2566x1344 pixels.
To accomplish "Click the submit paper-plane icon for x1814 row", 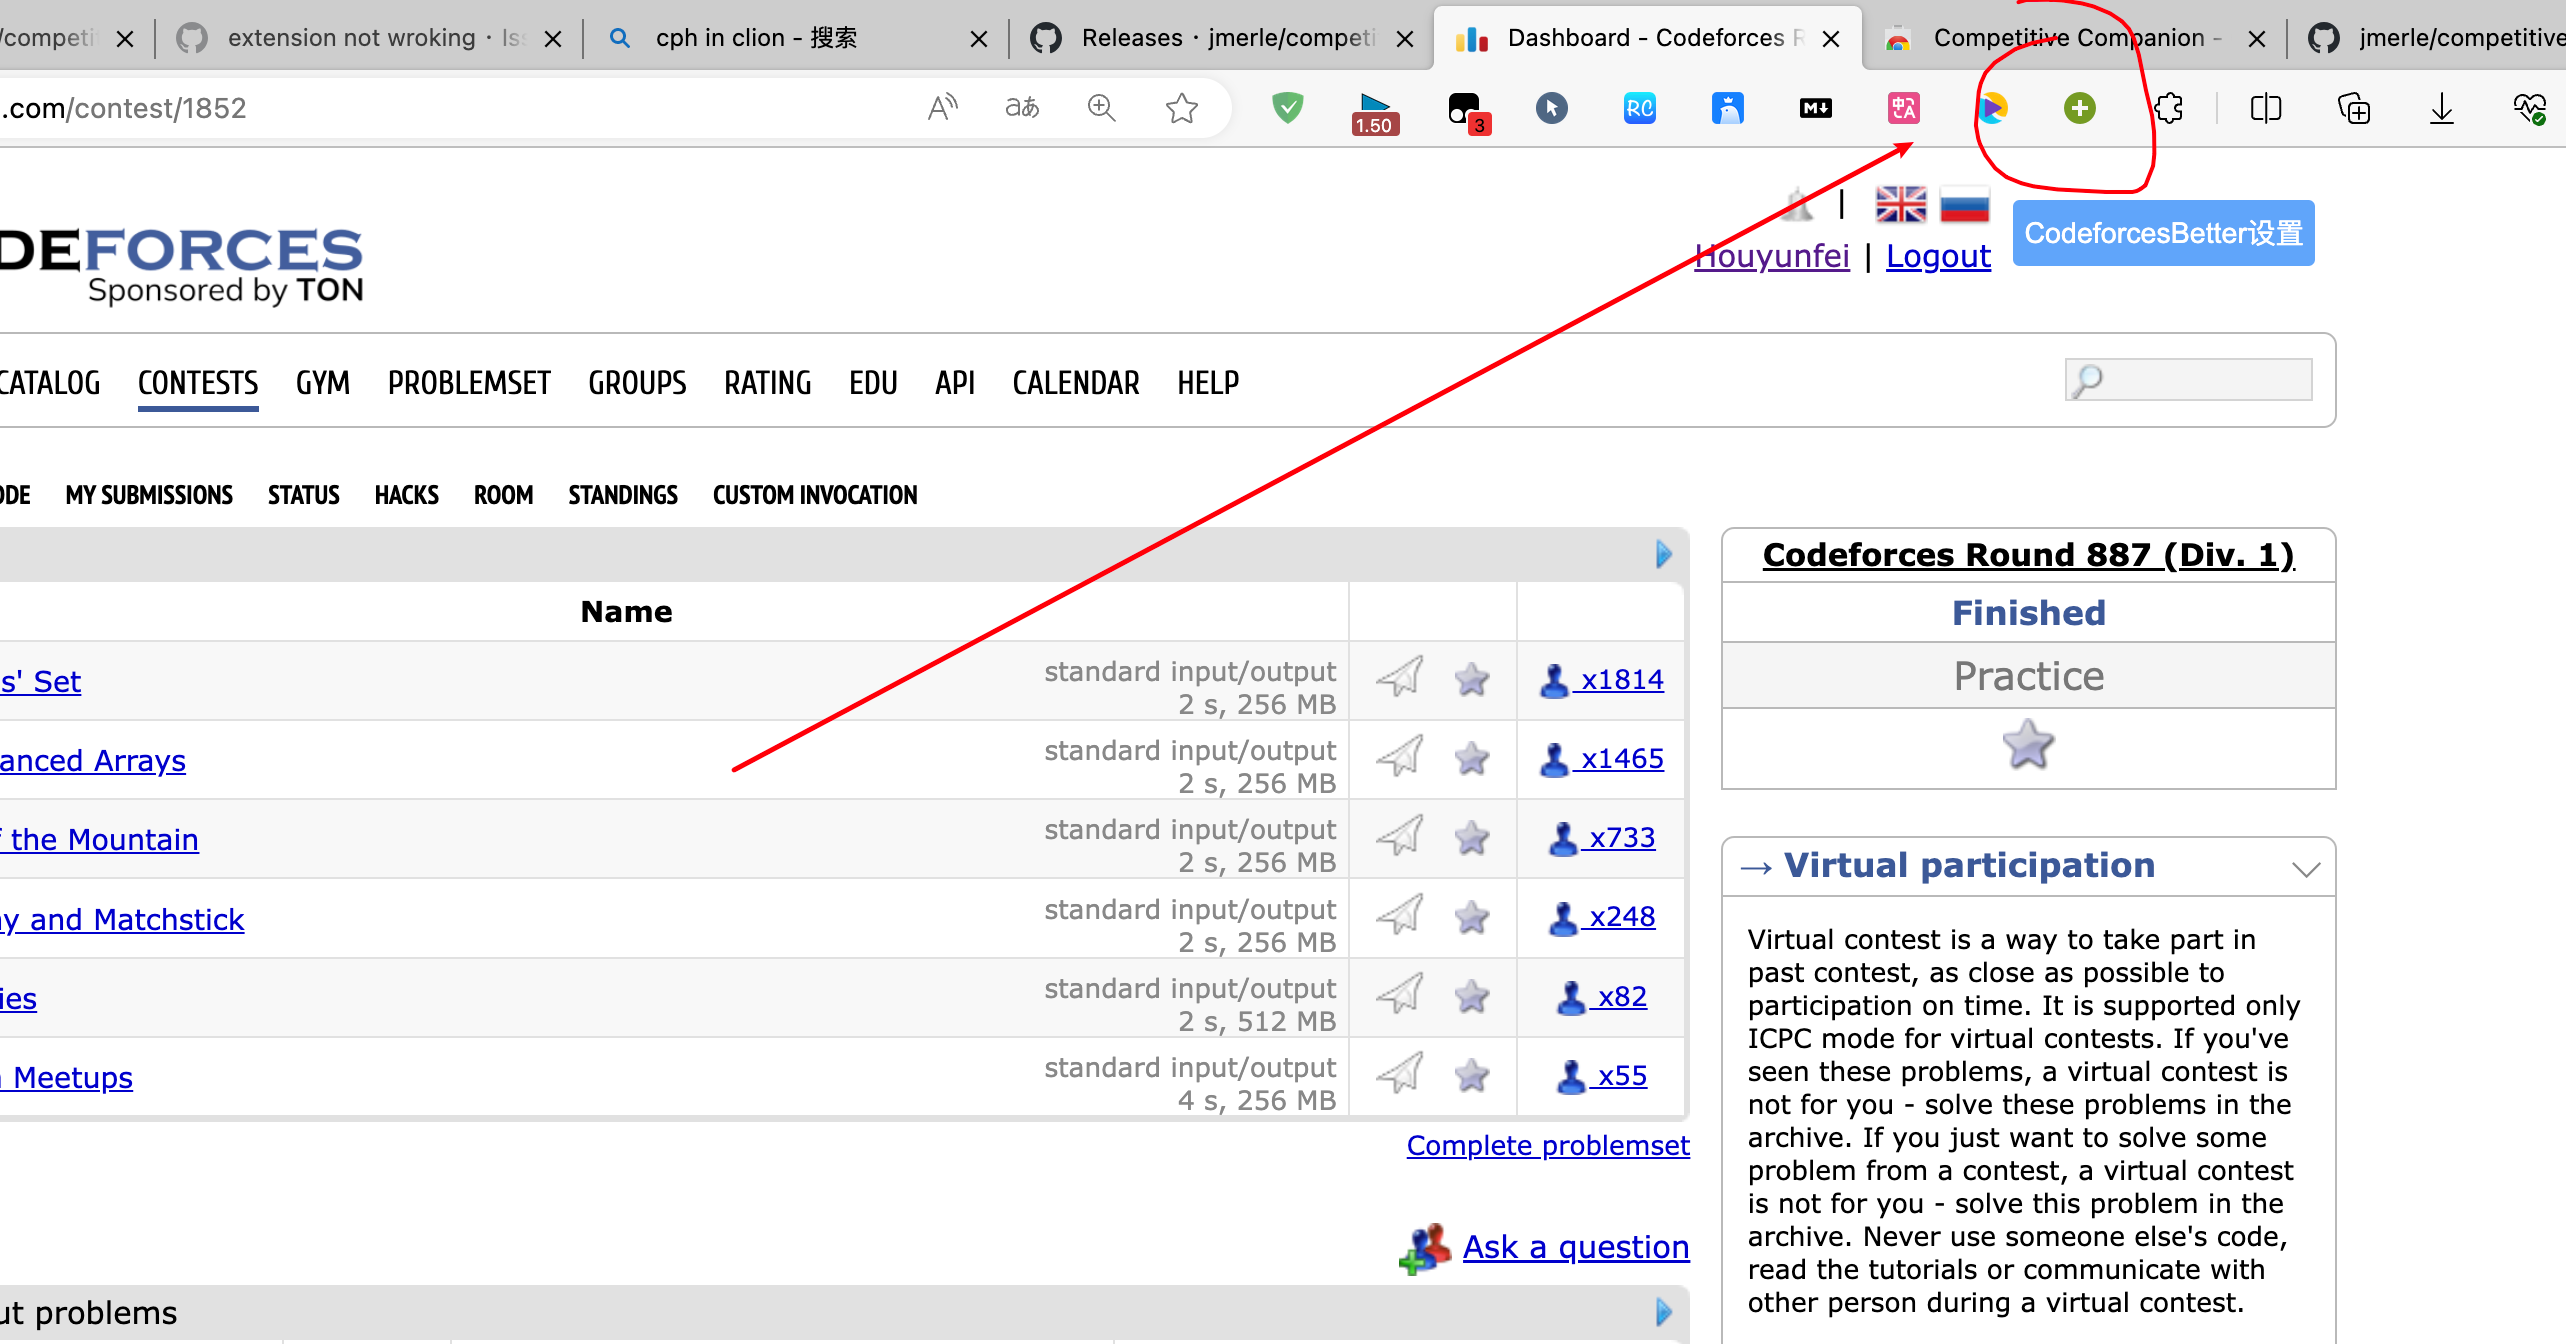I will tap(1400, 678).
